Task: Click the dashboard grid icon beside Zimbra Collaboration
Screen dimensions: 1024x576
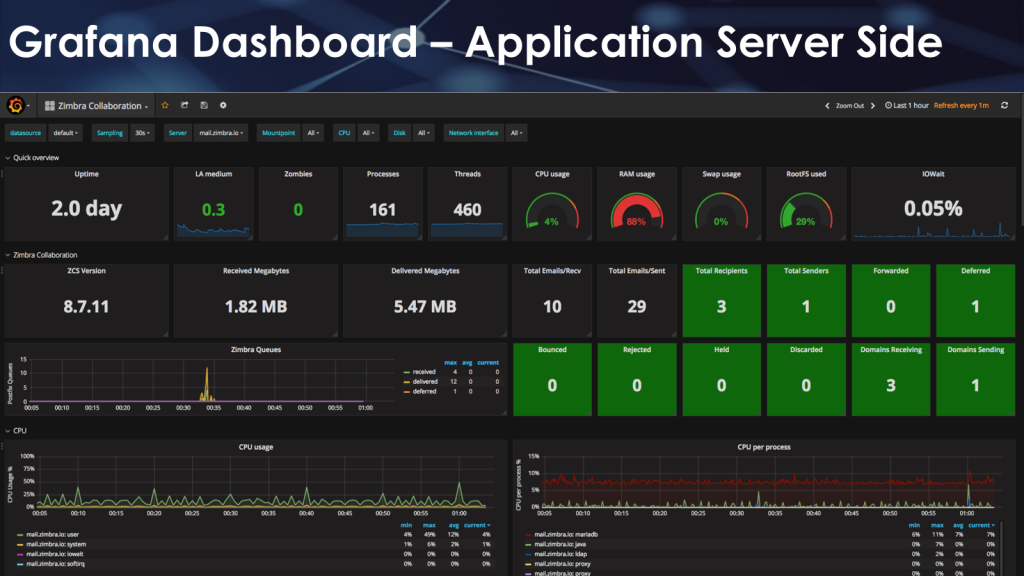Action: pyautogui.click(x=50, y=106)
